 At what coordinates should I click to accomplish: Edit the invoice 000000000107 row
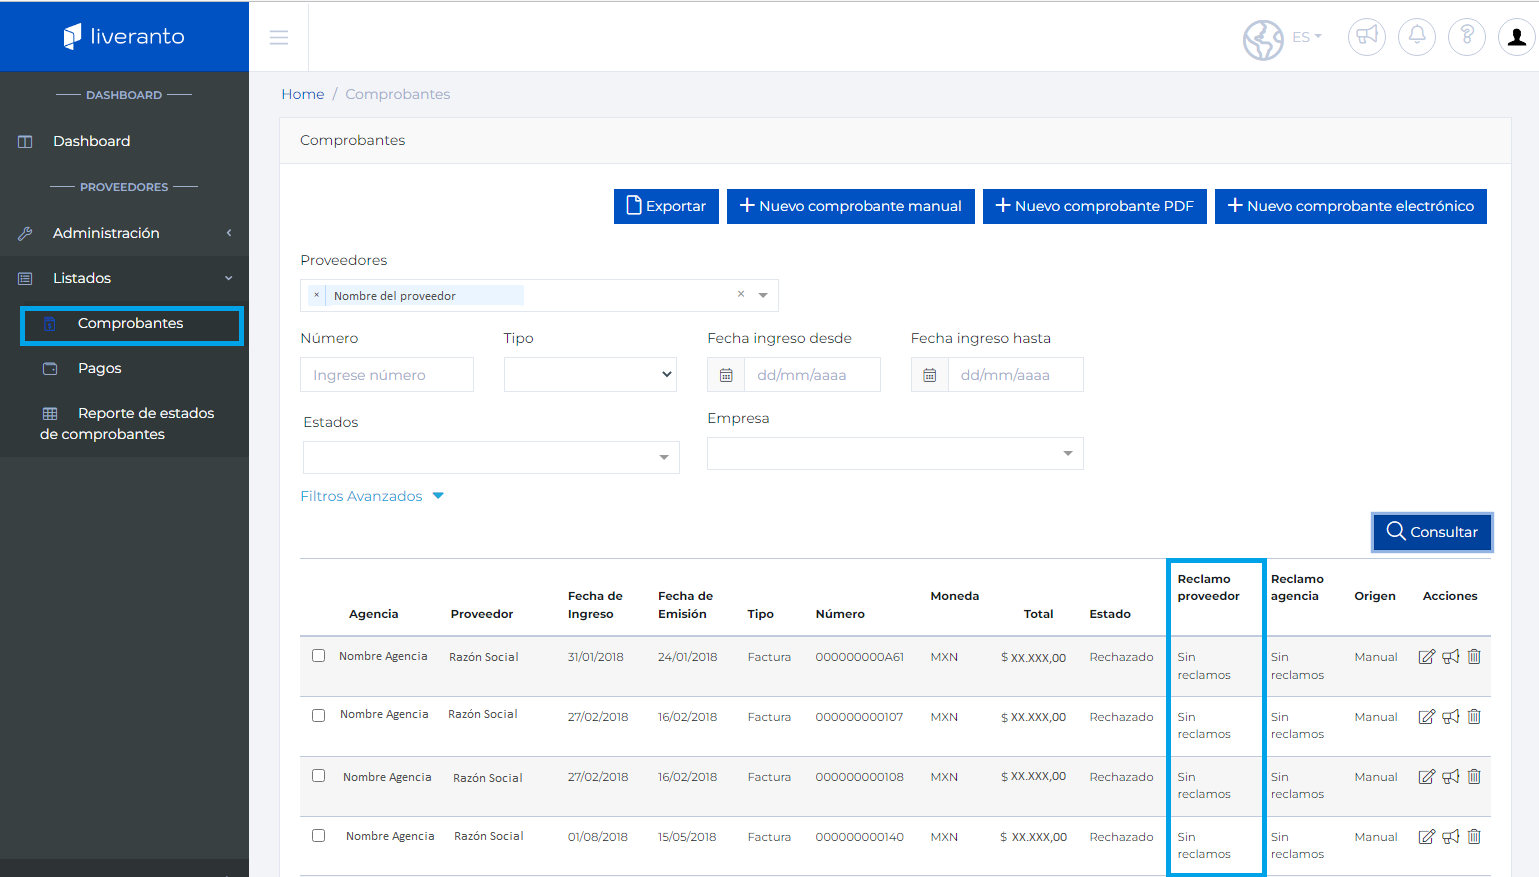(1427, 717)
